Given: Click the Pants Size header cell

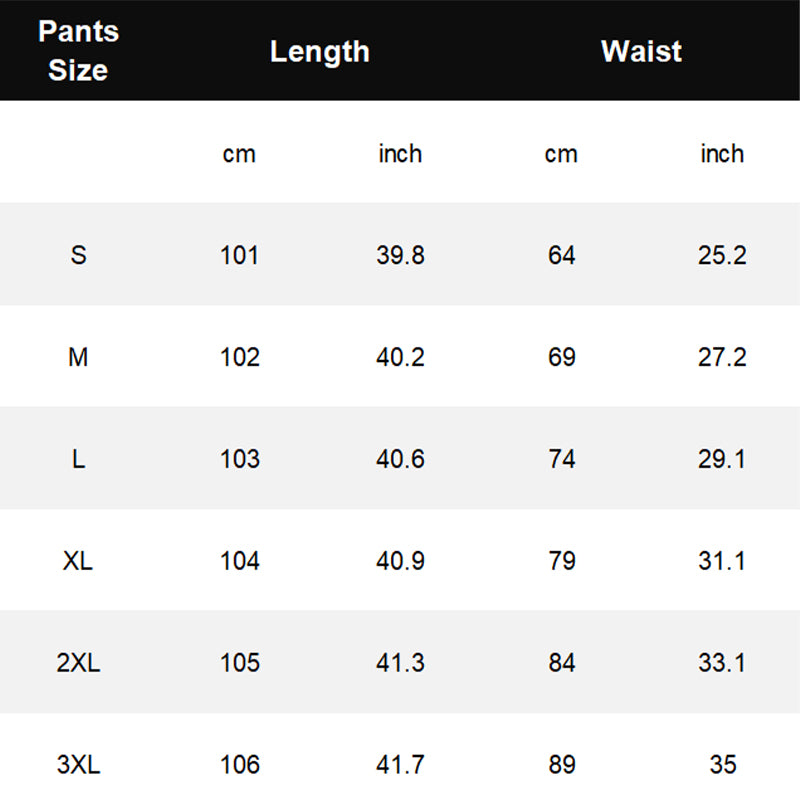Looking at the screenshot, I should [78, 51].
